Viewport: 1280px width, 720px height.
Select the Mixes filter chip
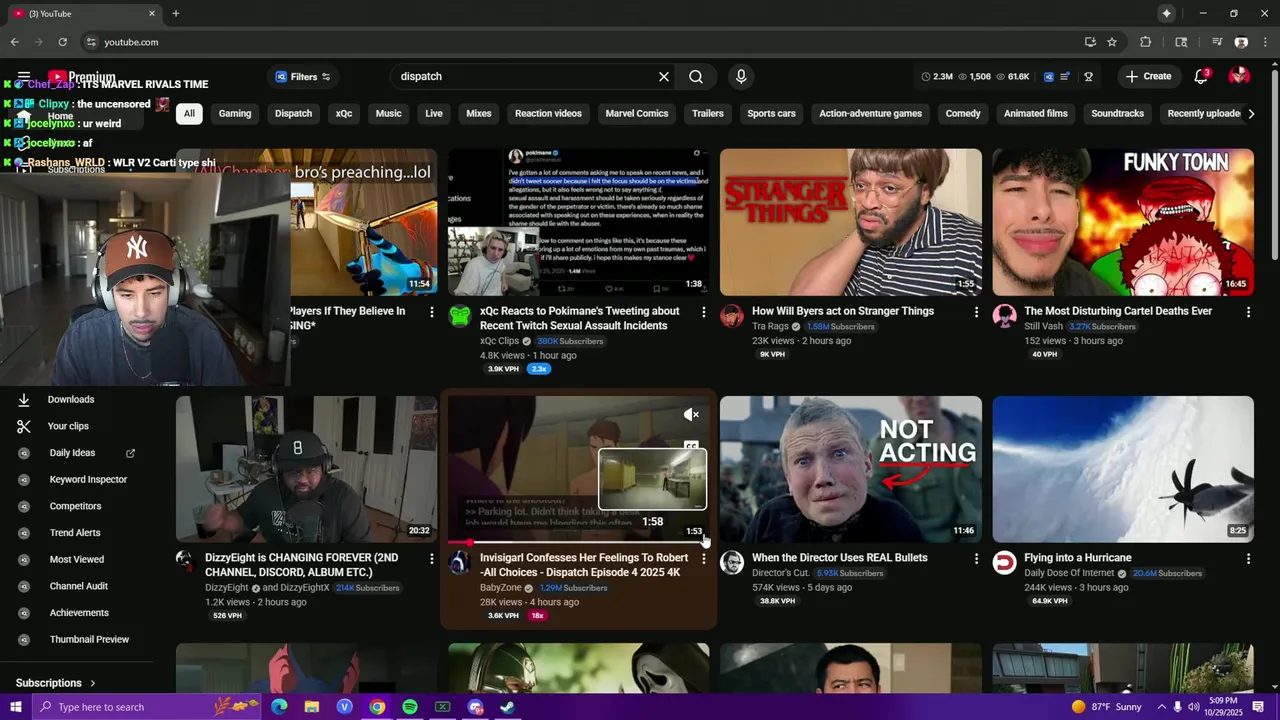[479, 113]
